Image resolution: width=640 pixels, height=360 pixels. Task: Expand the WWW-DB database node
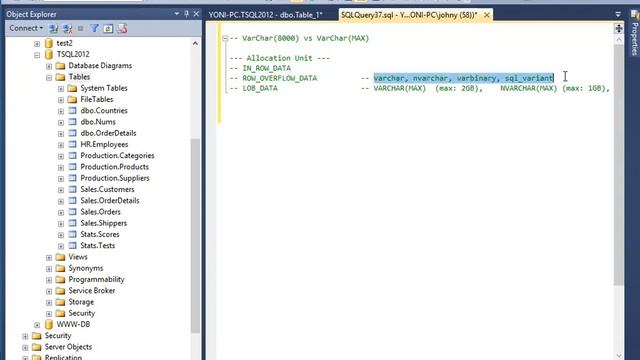coord(37,325)
